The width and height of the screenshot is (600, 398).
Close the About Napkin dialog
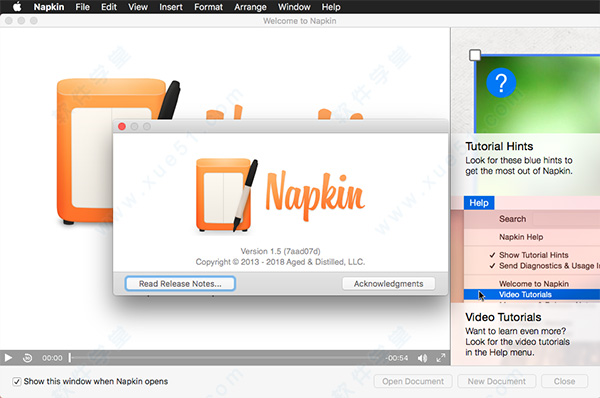(122, 126)
